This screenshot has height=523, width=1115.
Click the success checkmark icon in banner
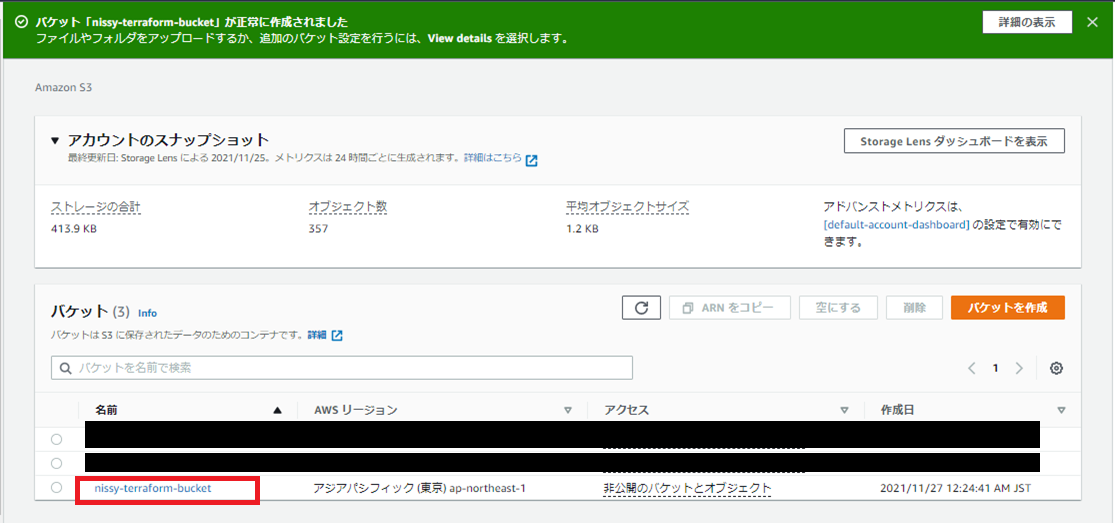coord(21,22)
